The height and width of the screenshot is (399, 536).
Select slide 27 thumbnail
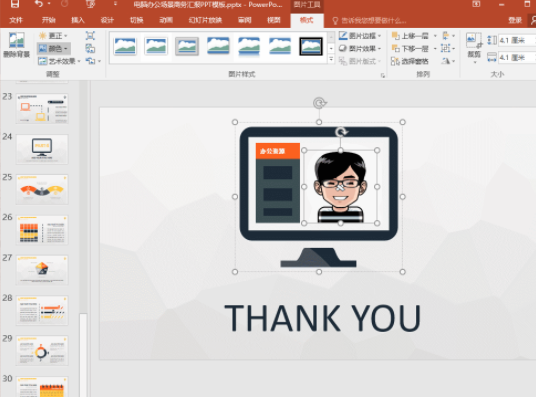tap(42, 270)
